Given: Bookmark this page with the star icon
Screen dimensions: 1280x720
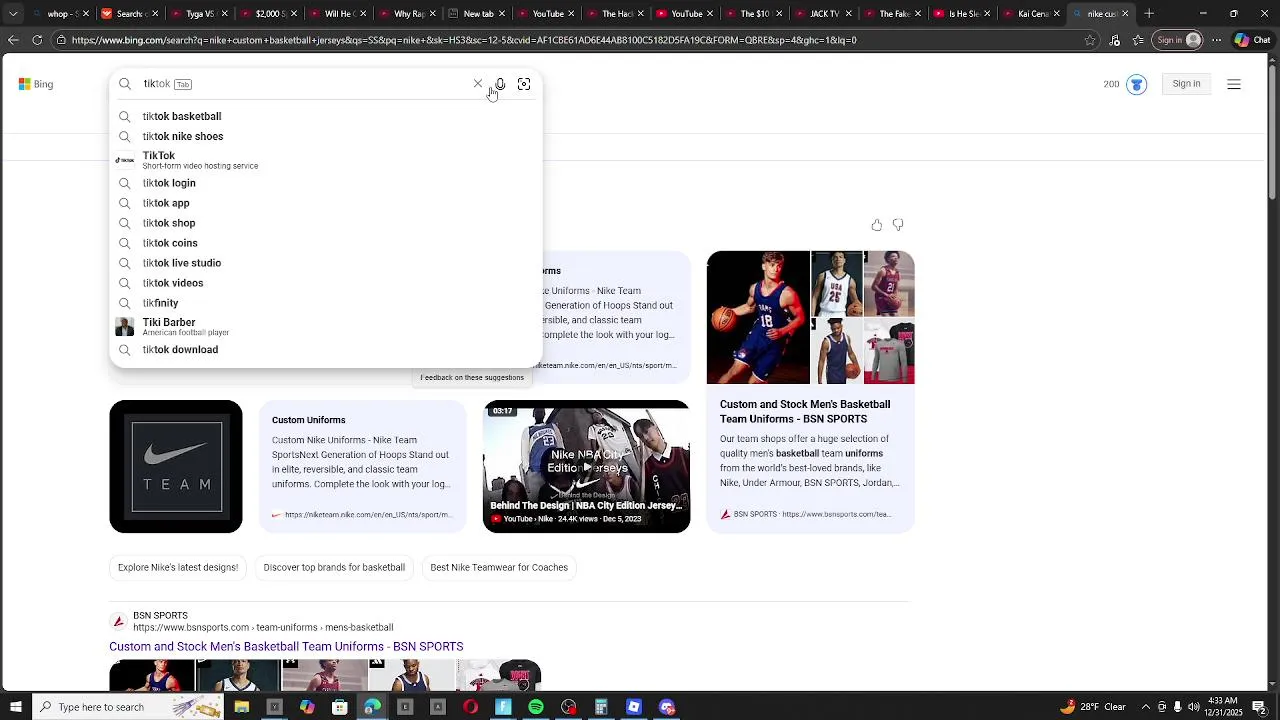Looking at the screenshot, I should tap(1090, 40).
